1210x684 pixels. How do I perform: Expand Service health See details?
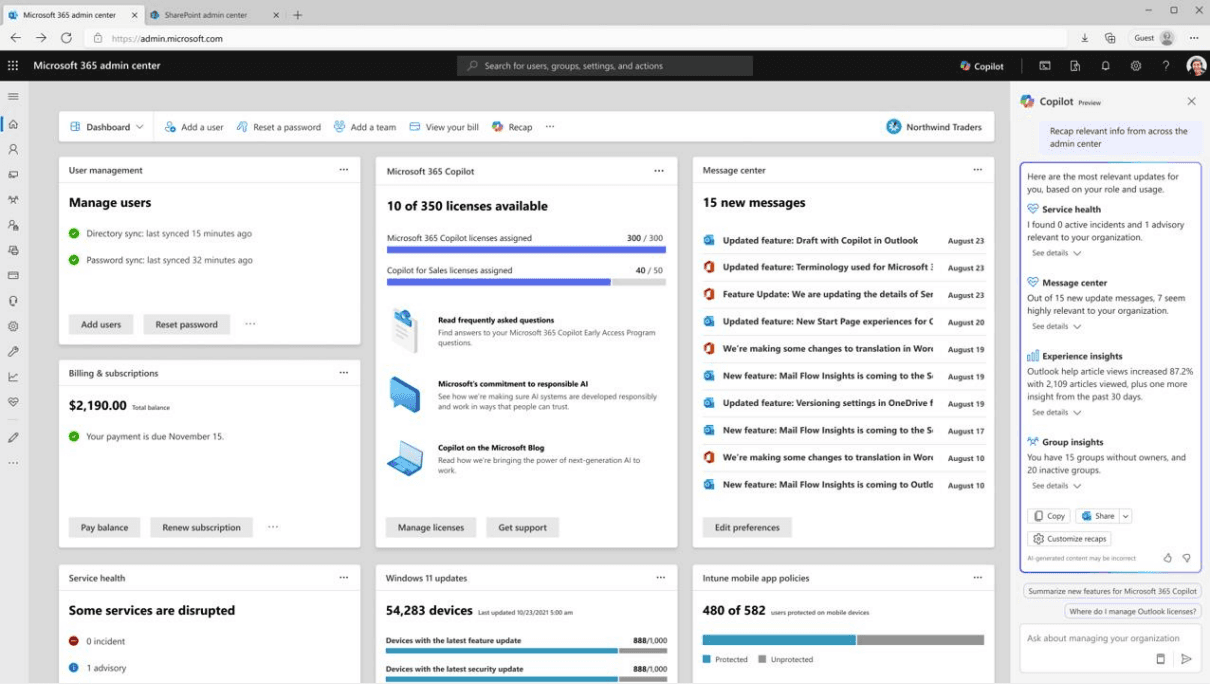(1056, 253)
